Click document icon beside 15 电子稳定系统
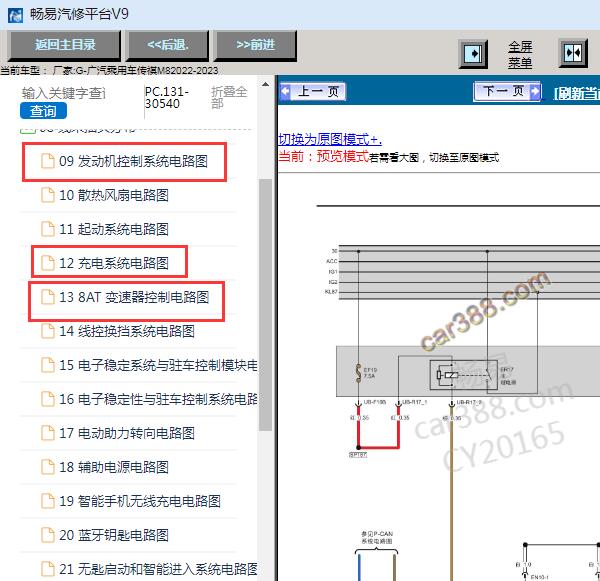Viewport: 600px width, 581px height. [47, 365]
